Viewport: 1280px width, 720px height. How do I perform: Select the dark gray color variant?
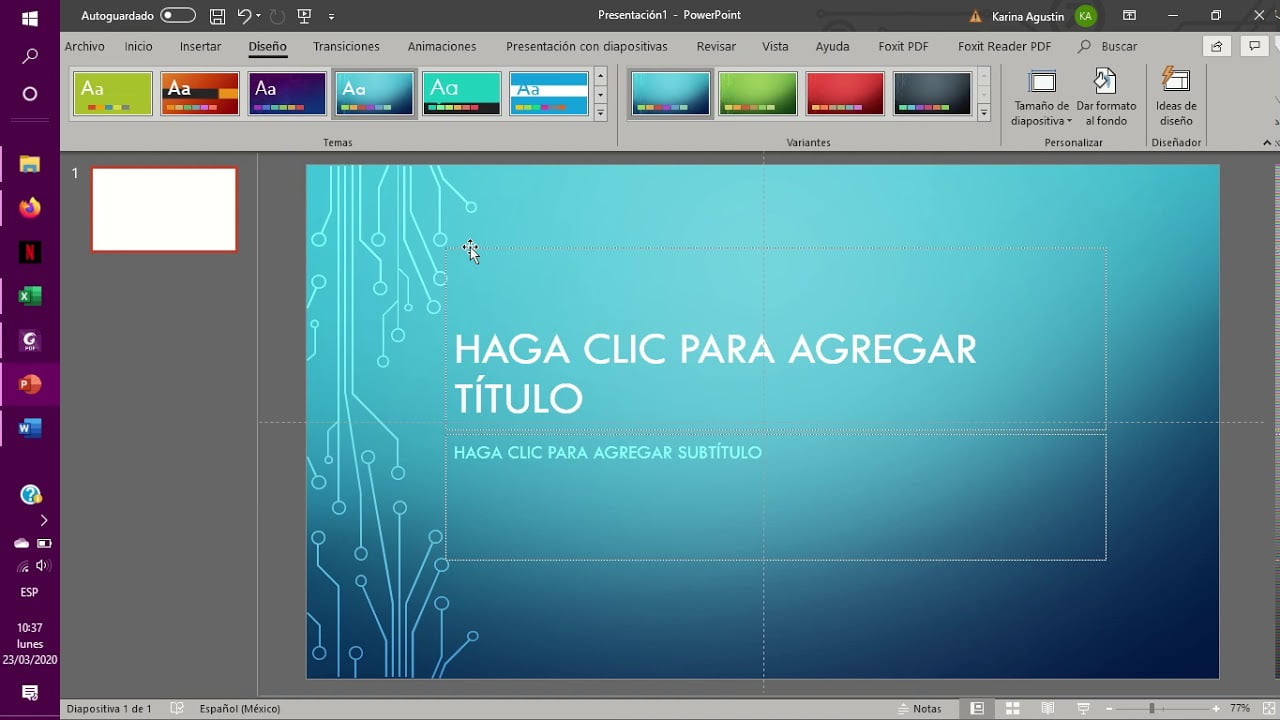pyautogui.click(x=932, y=94)
